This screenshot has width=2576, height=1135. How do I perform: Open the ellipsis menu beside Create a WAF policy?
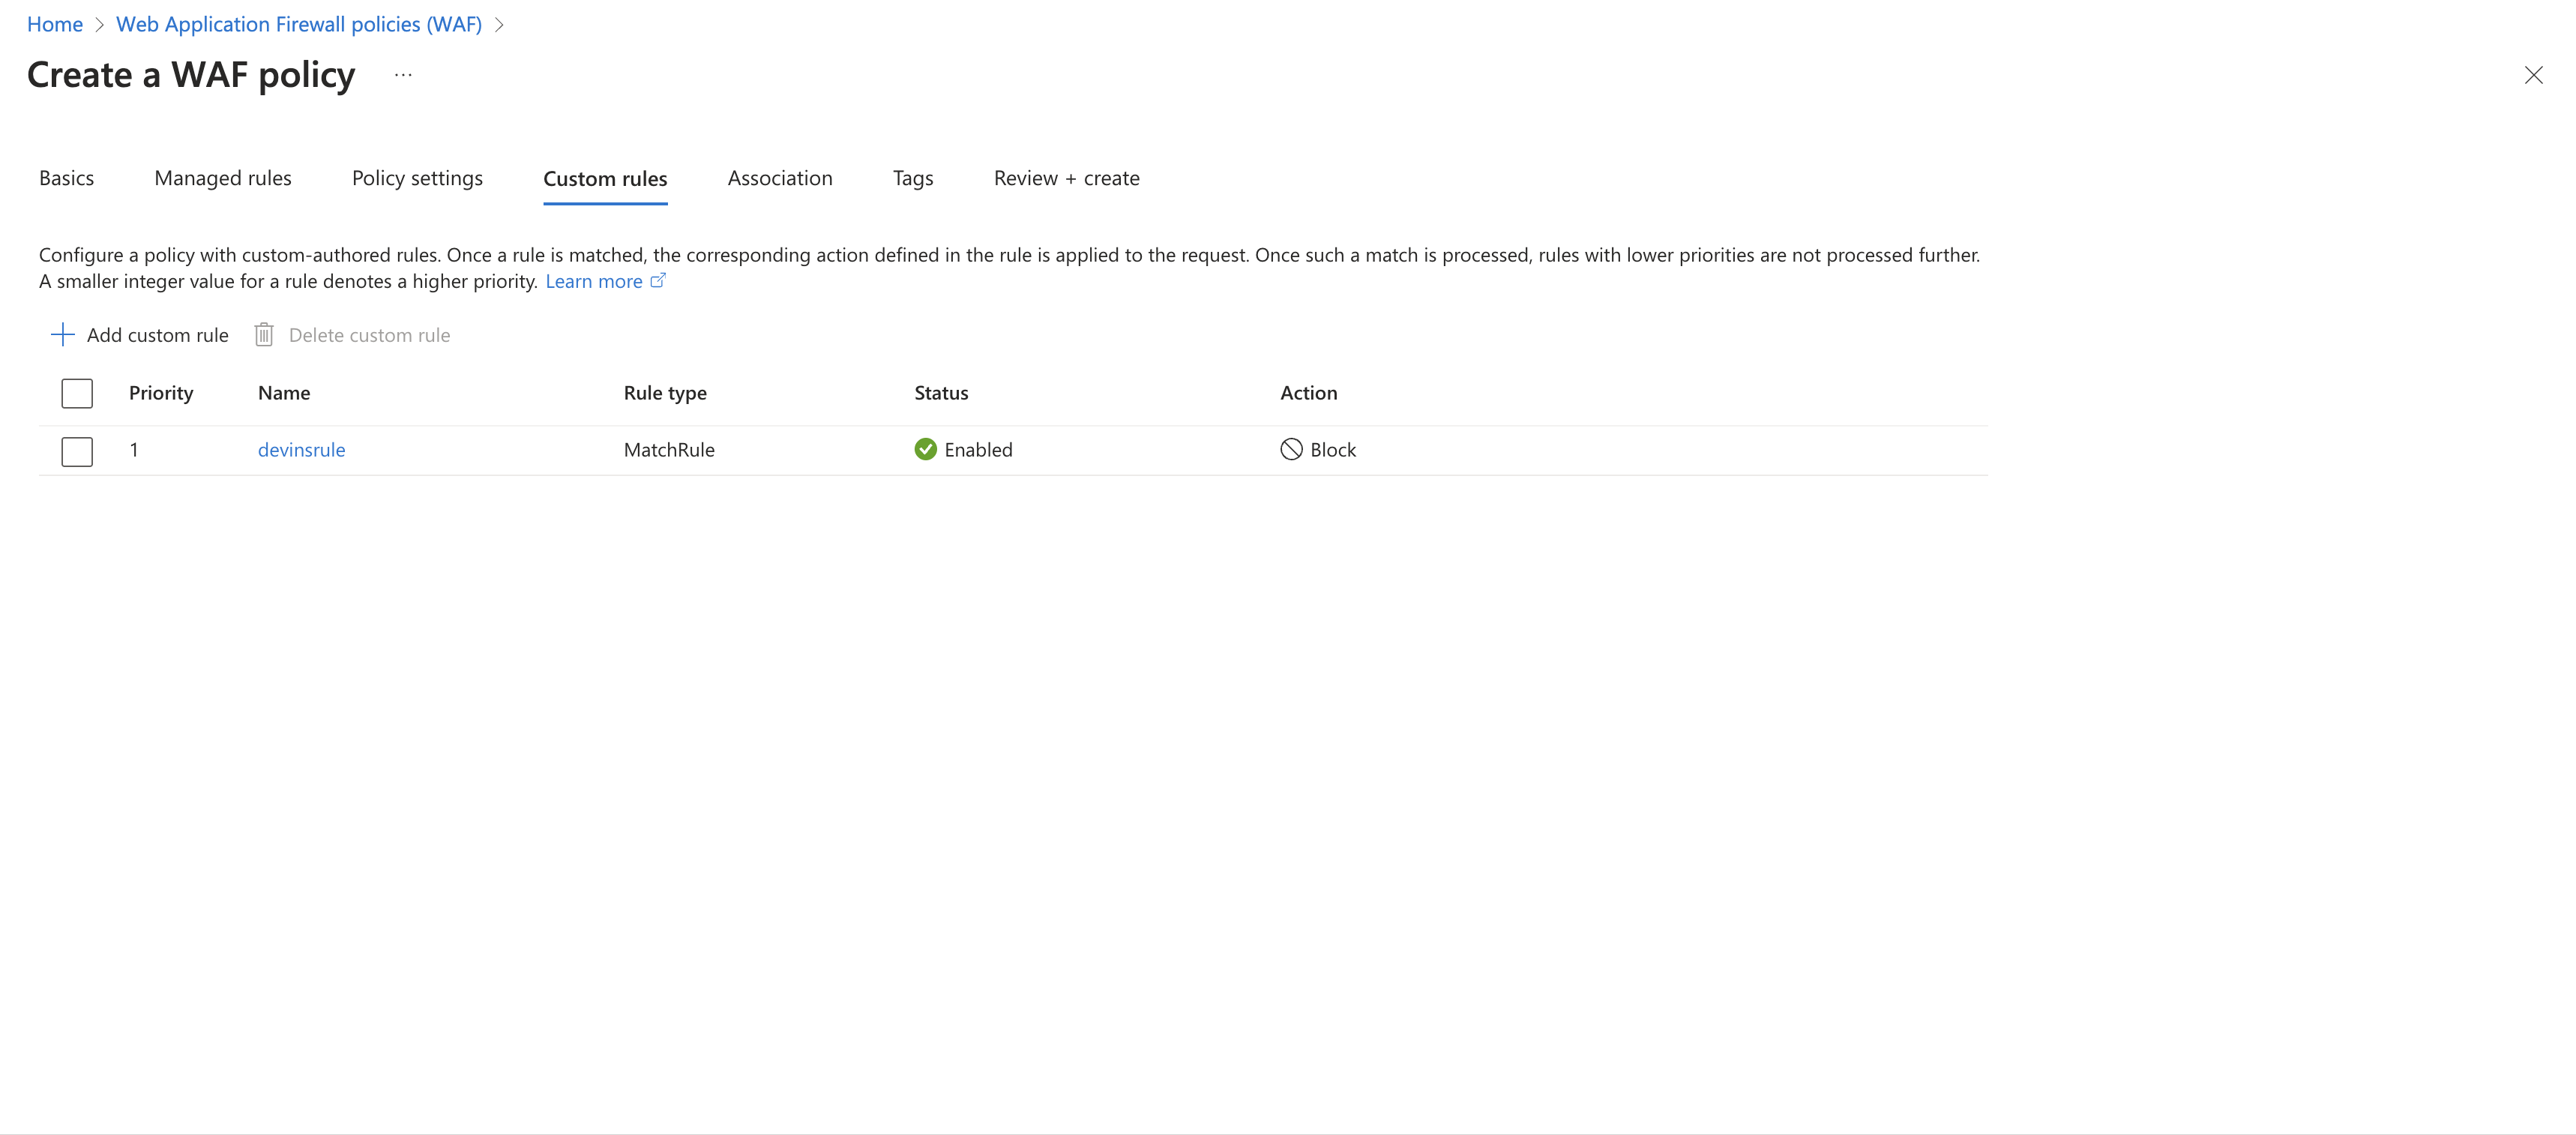[403, 74]
